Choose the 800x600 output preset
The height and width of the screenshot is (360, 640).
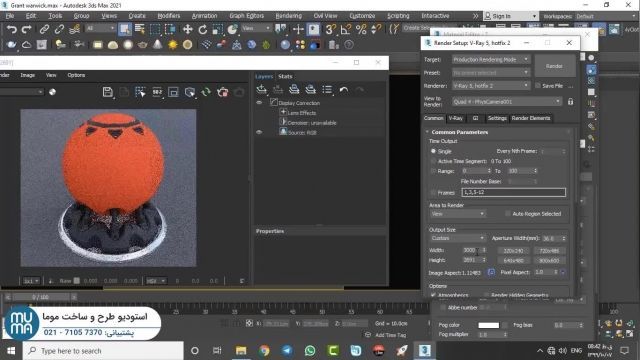click(549, 260)
